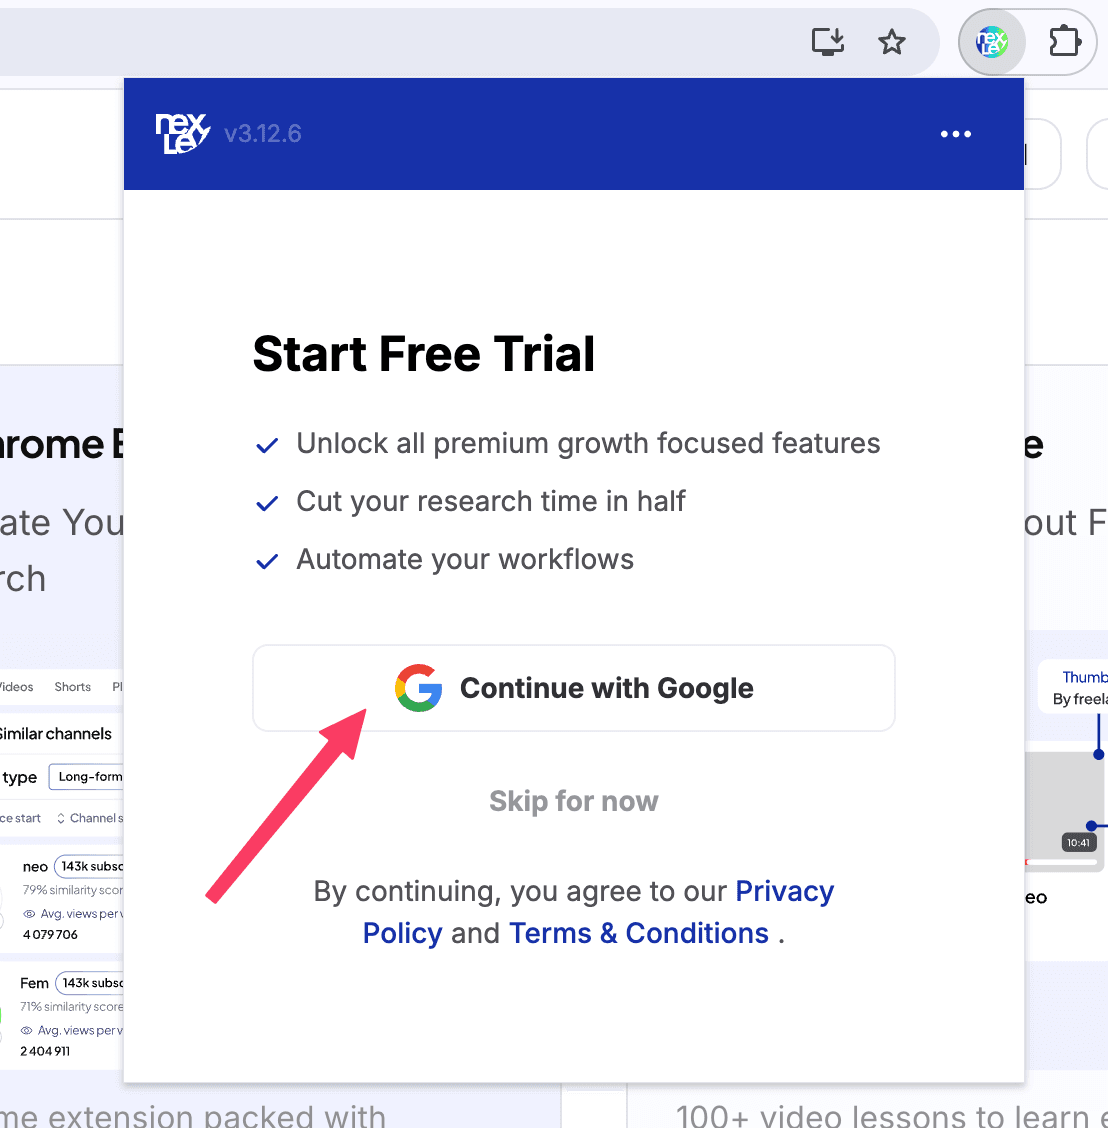The width and height of the screenshot is (1108, 1128).
Task: Open the Long-form type dropdown in background
Action: tap(86, 777)
